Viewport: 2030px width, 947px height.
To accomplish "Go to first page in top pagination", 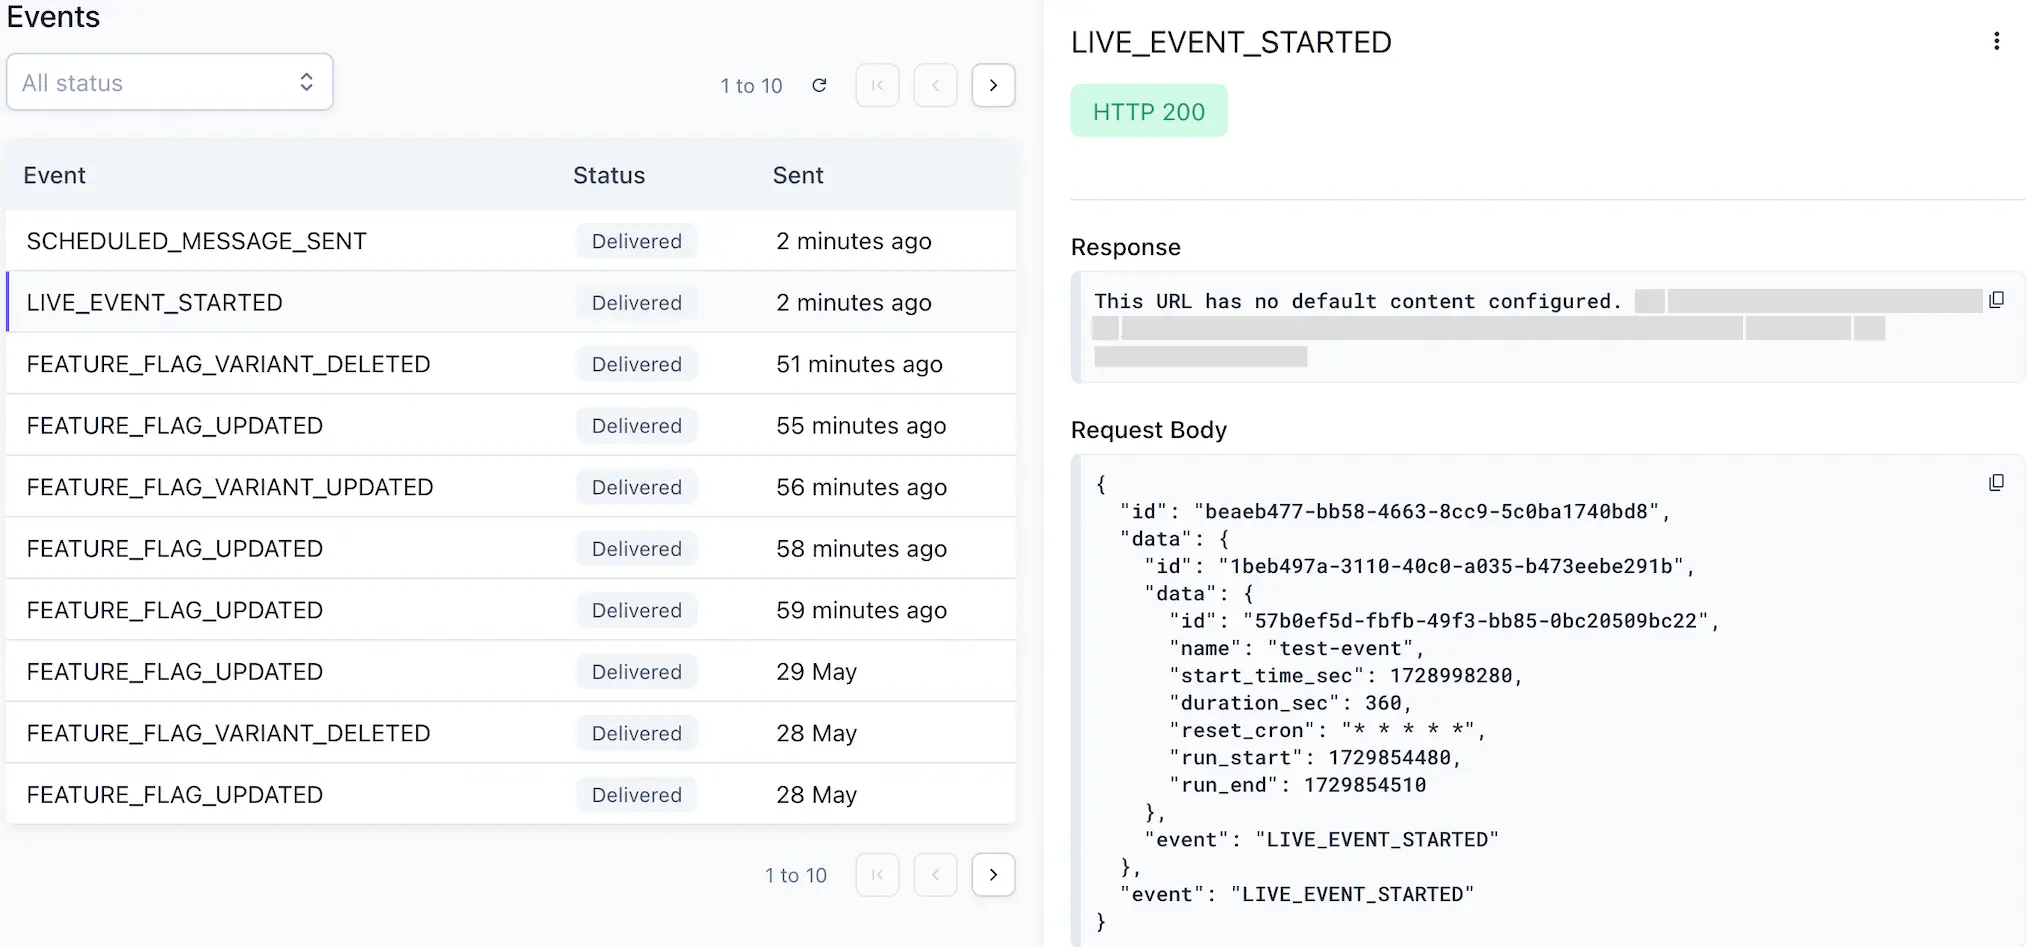I will [x=877, y=85].
